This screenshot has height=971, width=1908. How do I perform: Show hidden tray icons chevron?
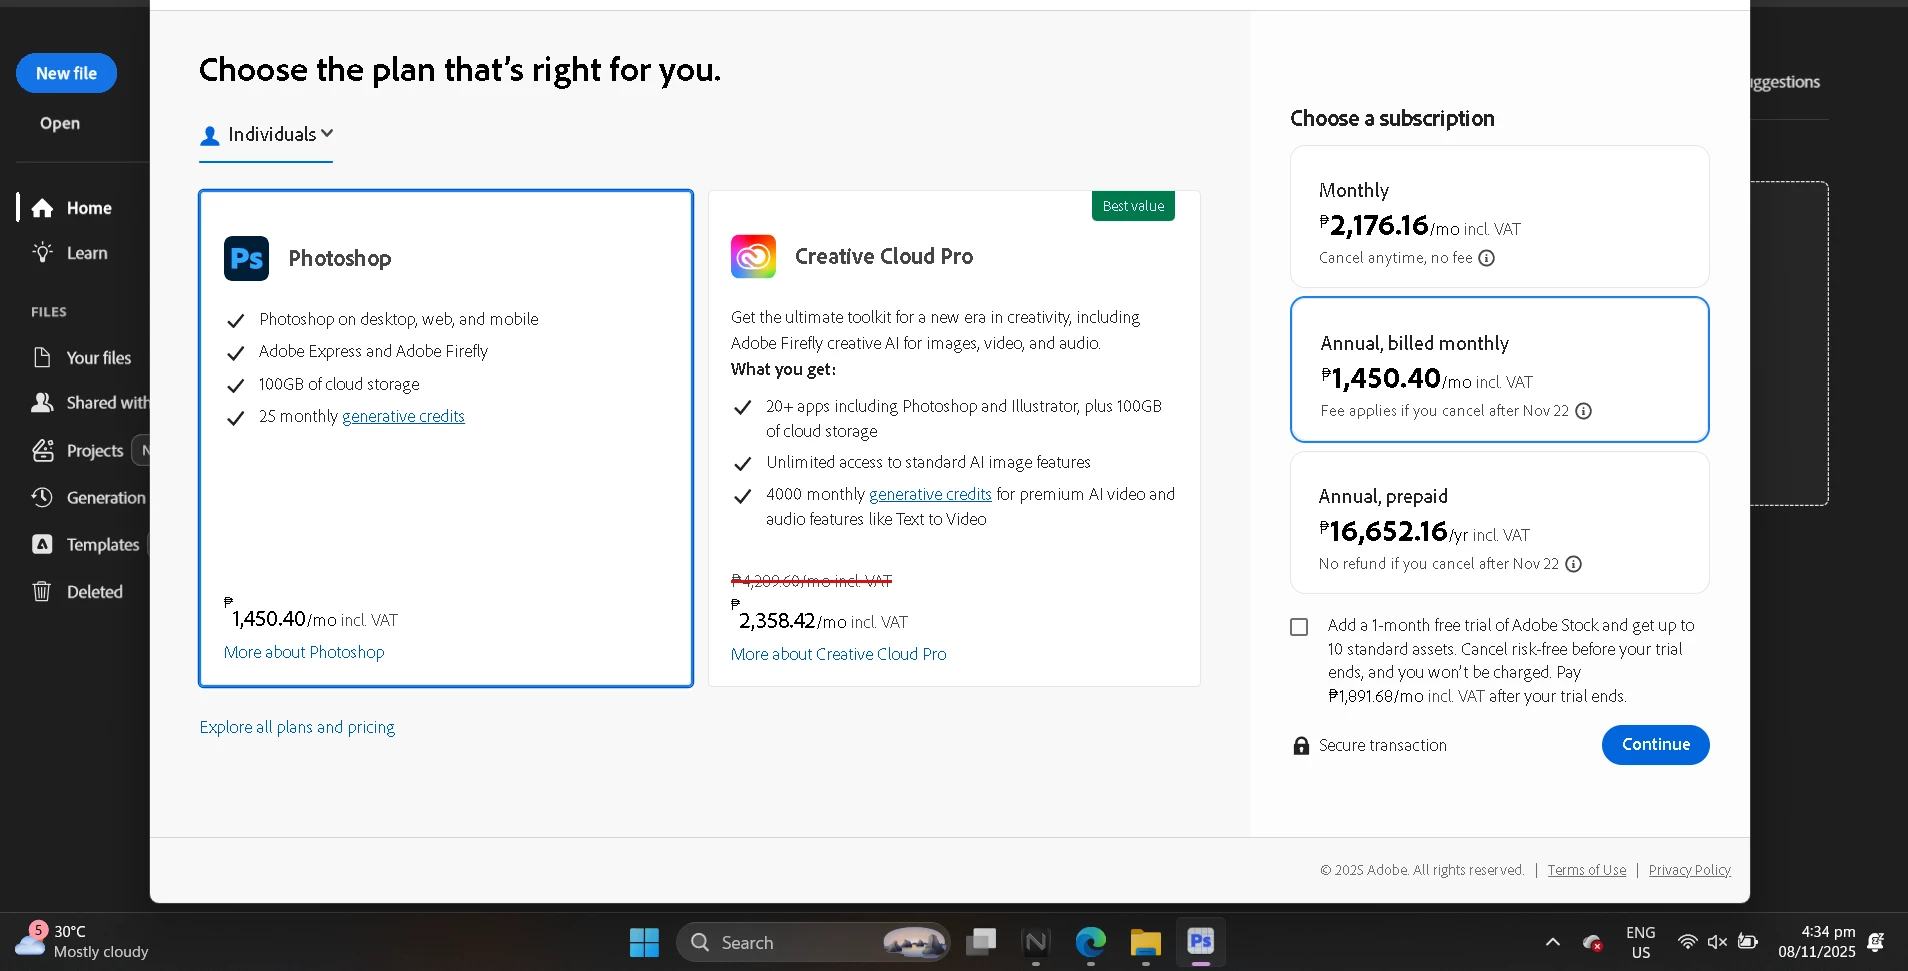point(1552,942)
